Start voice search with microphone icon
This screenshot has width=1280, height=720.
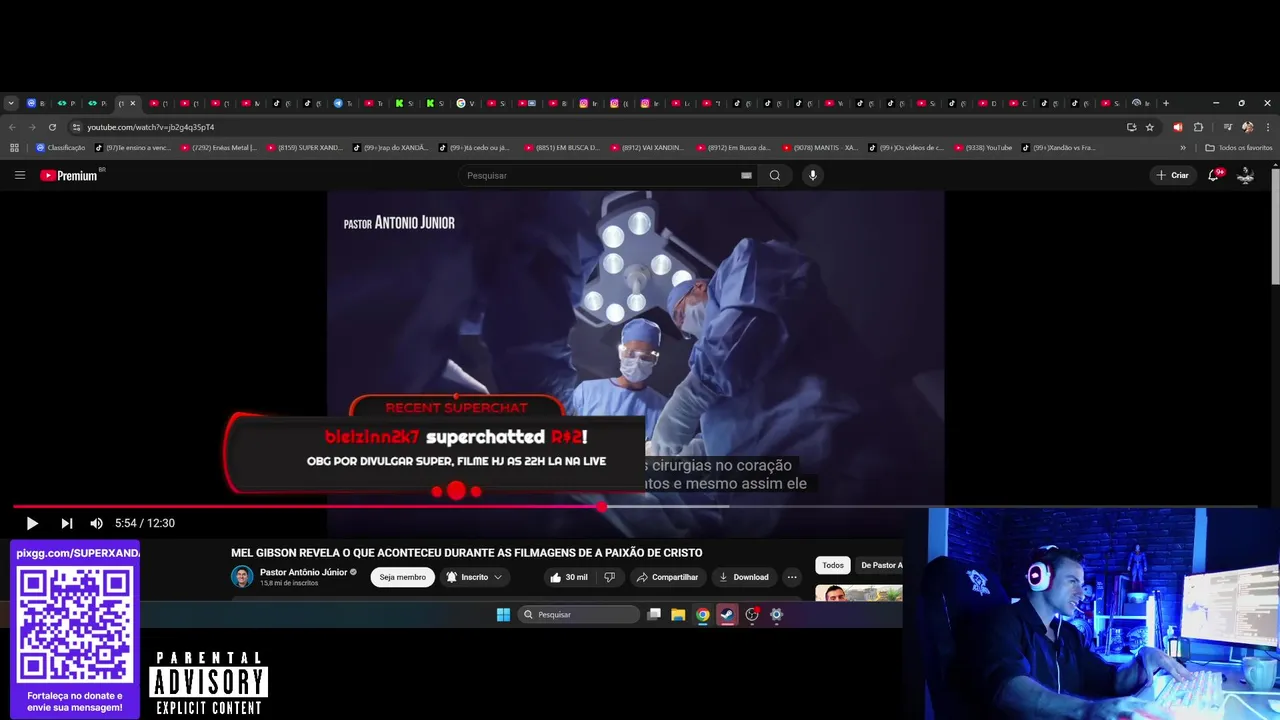point(812,175)
